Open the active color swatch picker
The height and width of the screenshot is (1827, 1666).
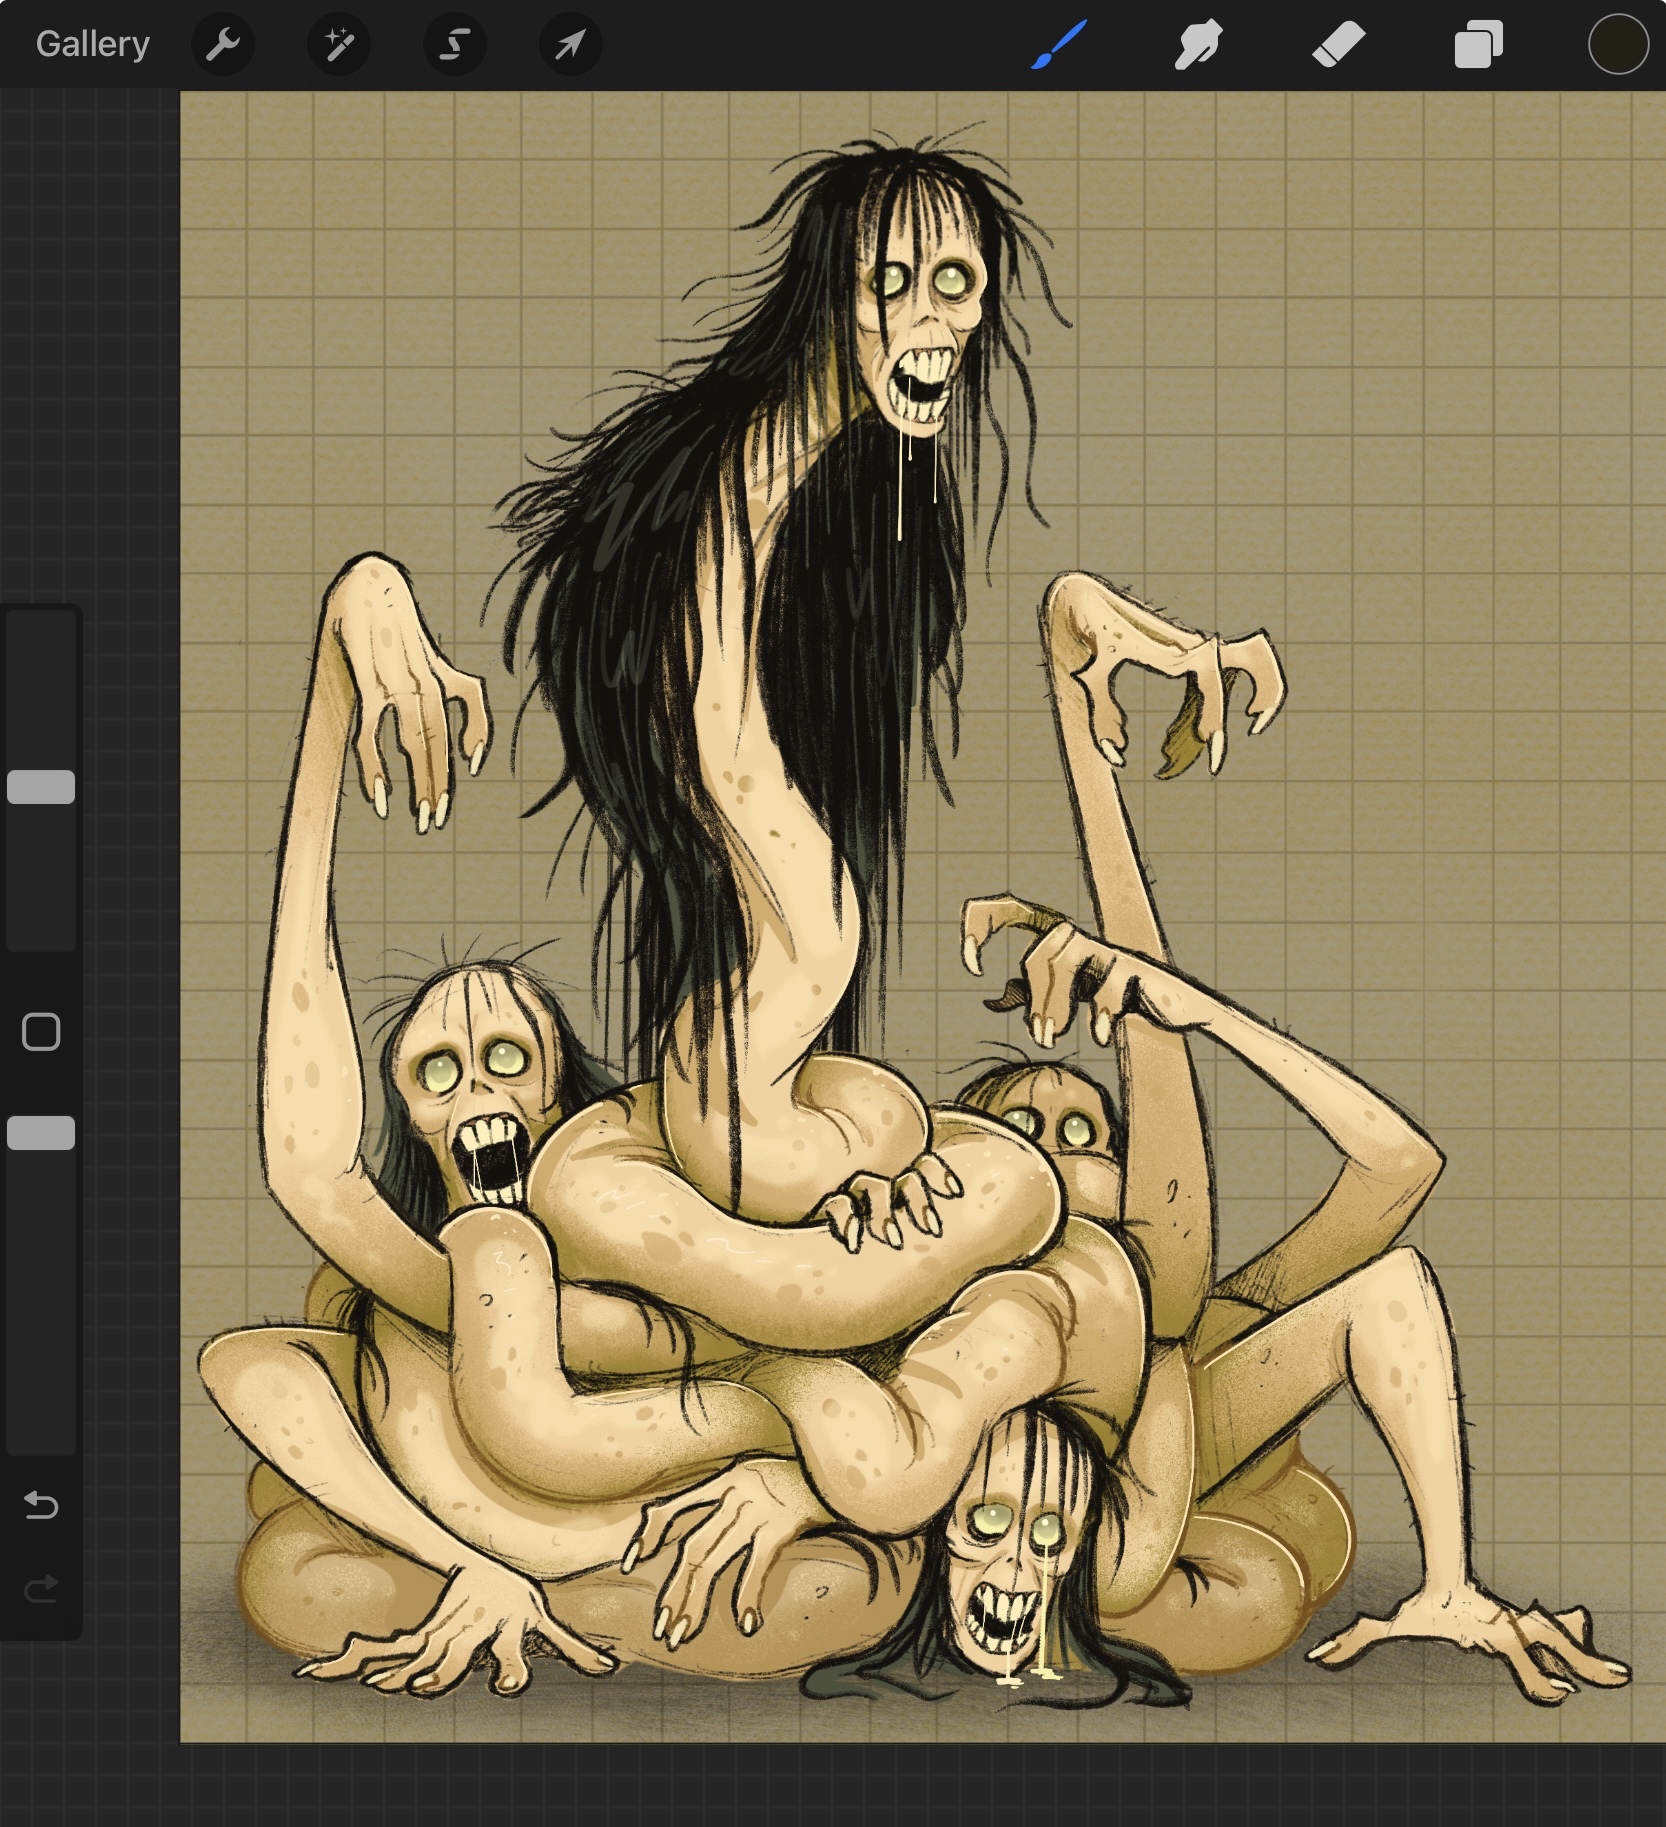[1617, 44]
